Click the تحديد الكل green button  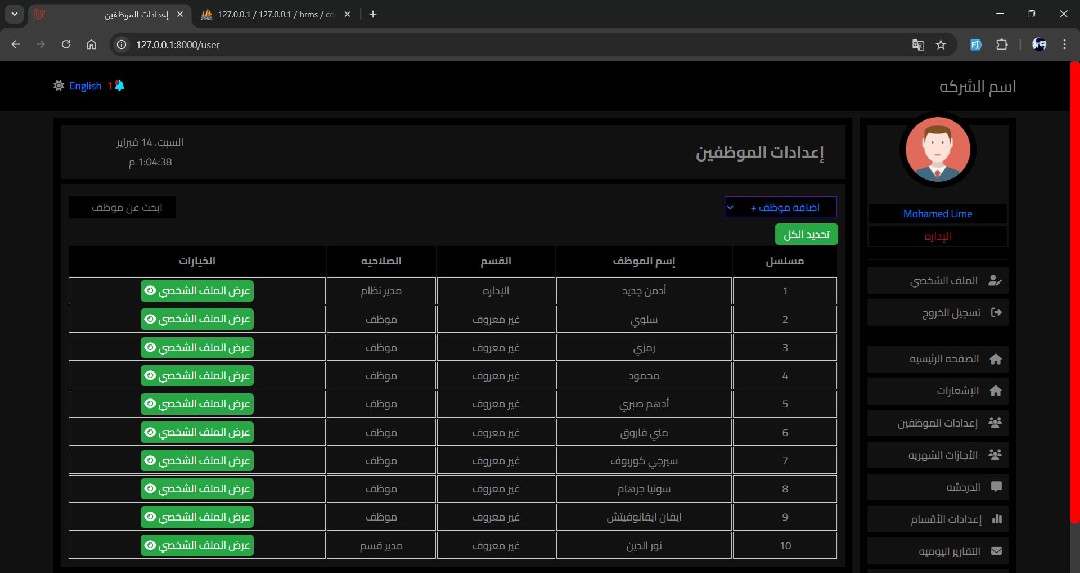[x=806, y=234]
